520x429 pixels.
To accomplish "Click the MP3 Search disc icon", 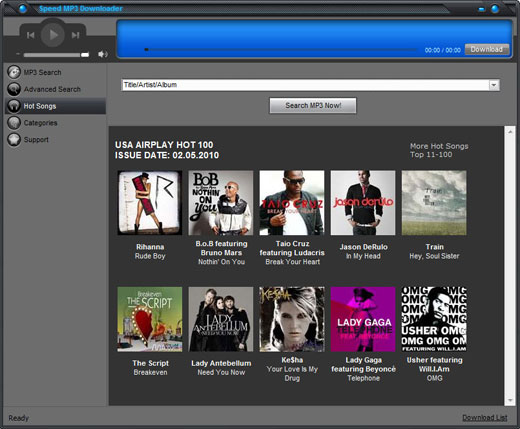I will (14, 72).
